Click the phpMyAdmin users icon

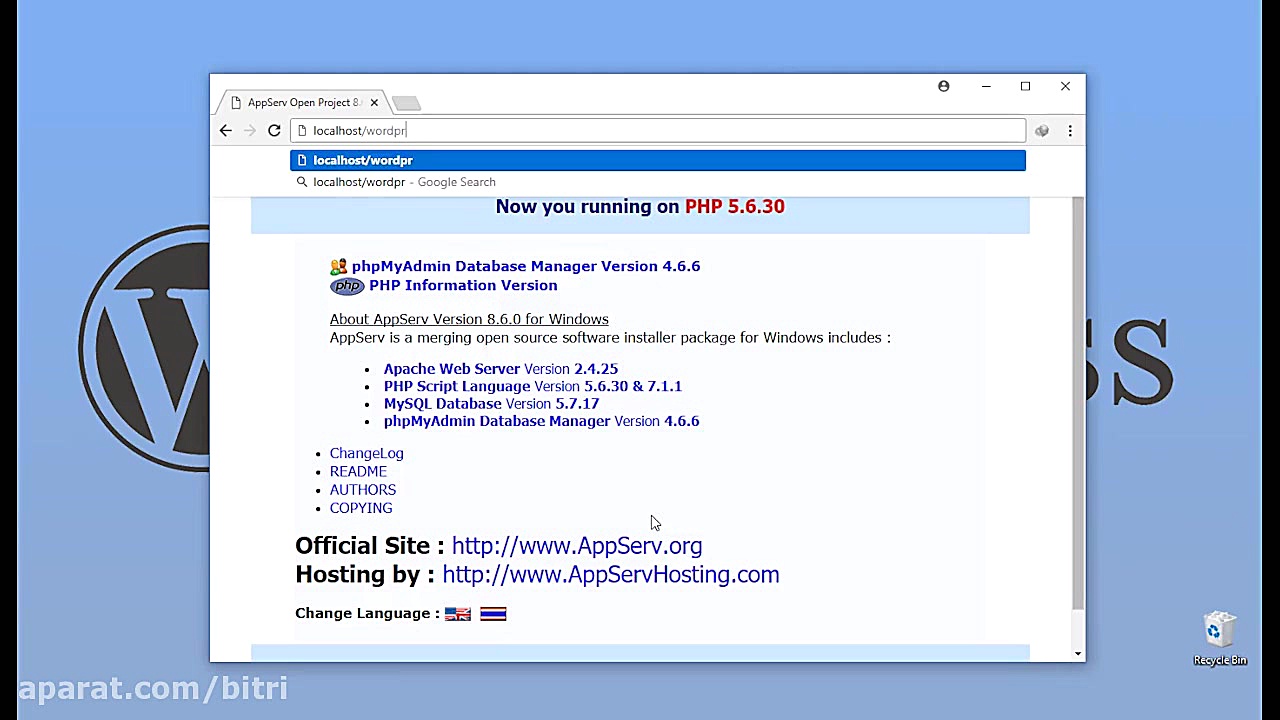tap(339, 266)
